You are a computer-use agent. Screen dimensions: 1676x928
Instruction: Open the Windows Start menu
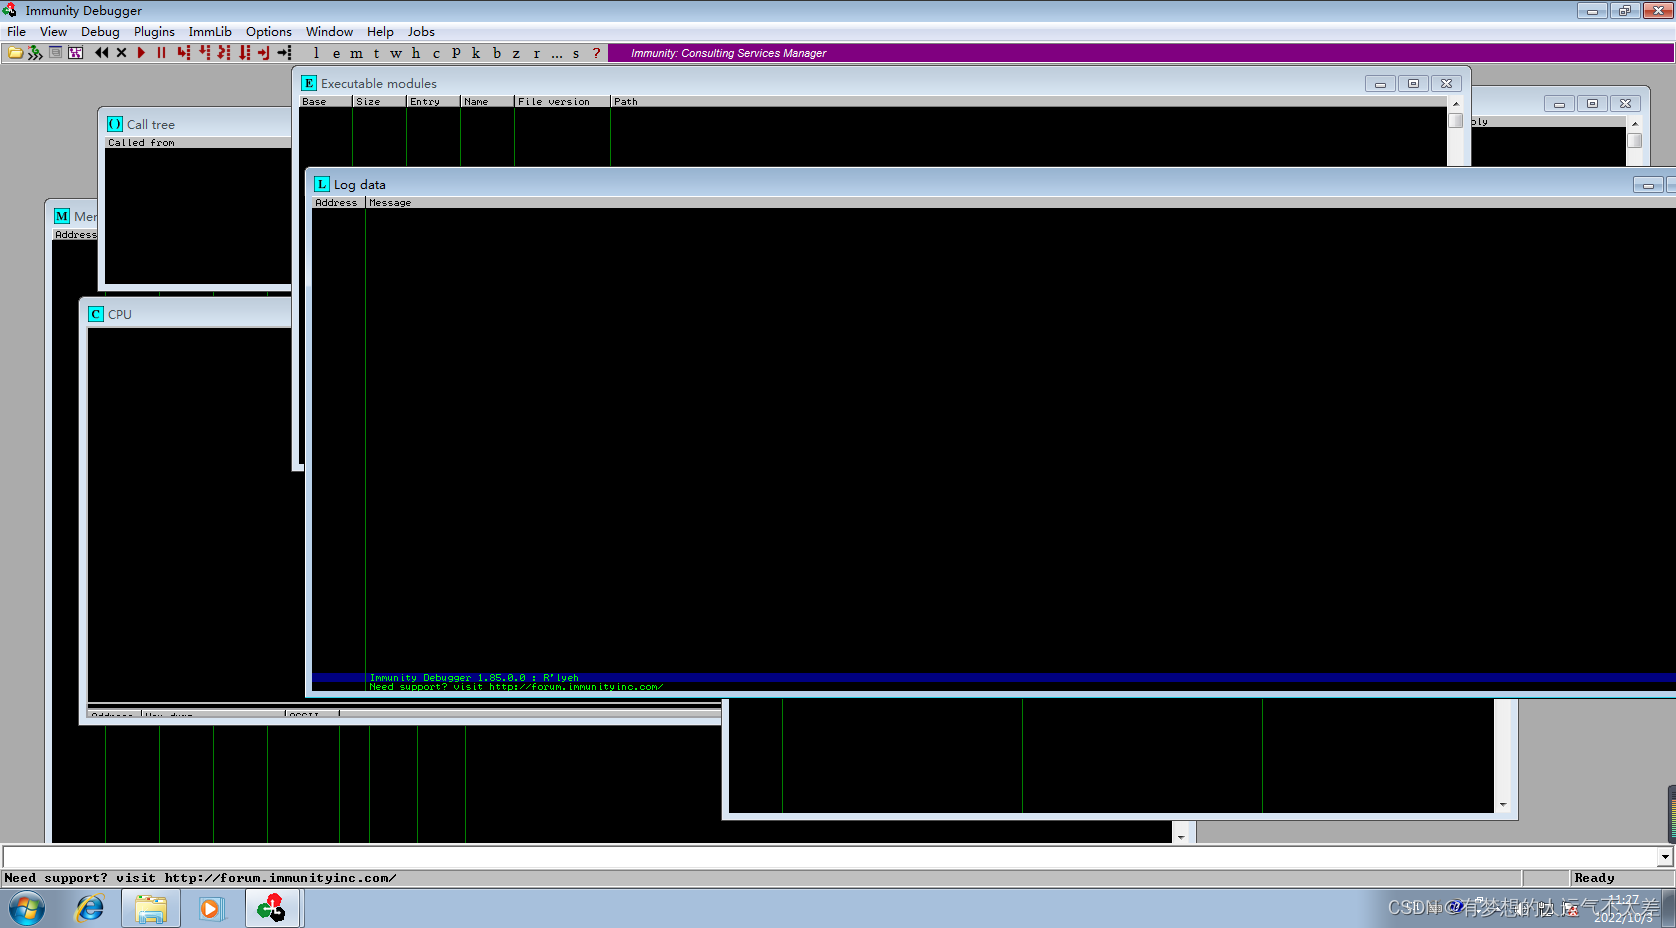tap(27, 909)
